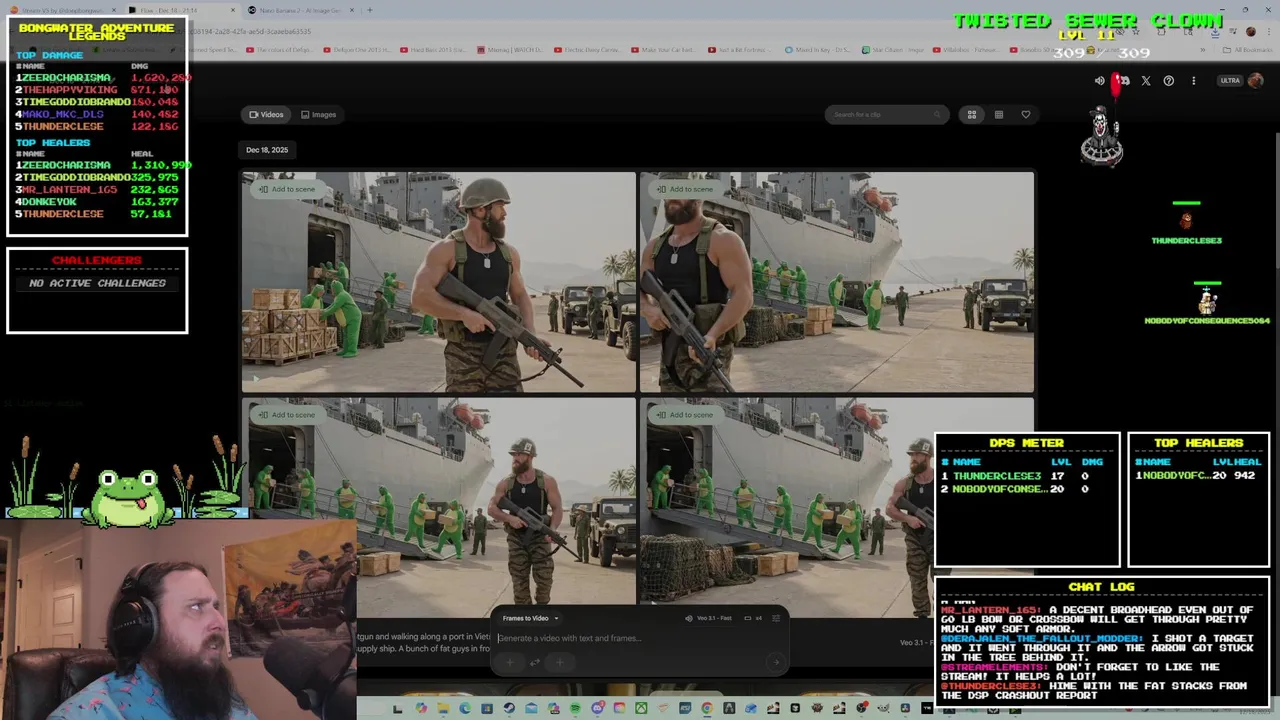Add the last frame with plus button
The width and height of the screenshot is (1280, 720).
(560, 662)
